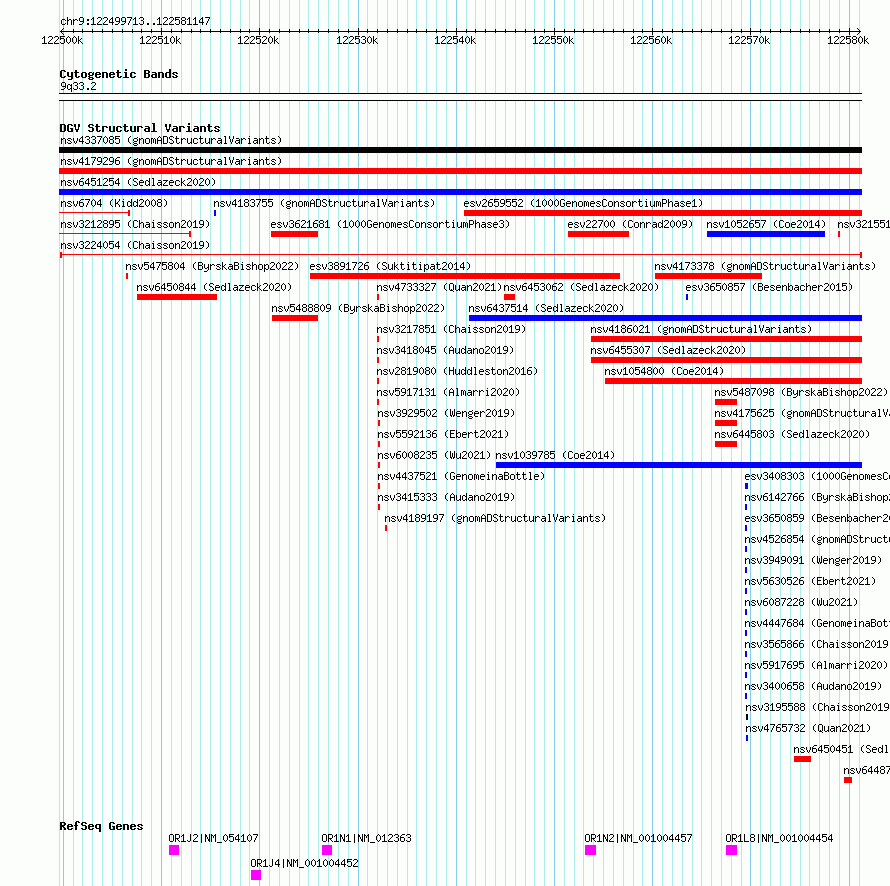This screenshot has height=886, width=890.
Task: Select nsv3212895 (Chaisson2019) label
Action: pyautogui.click(x=135, y=224)
